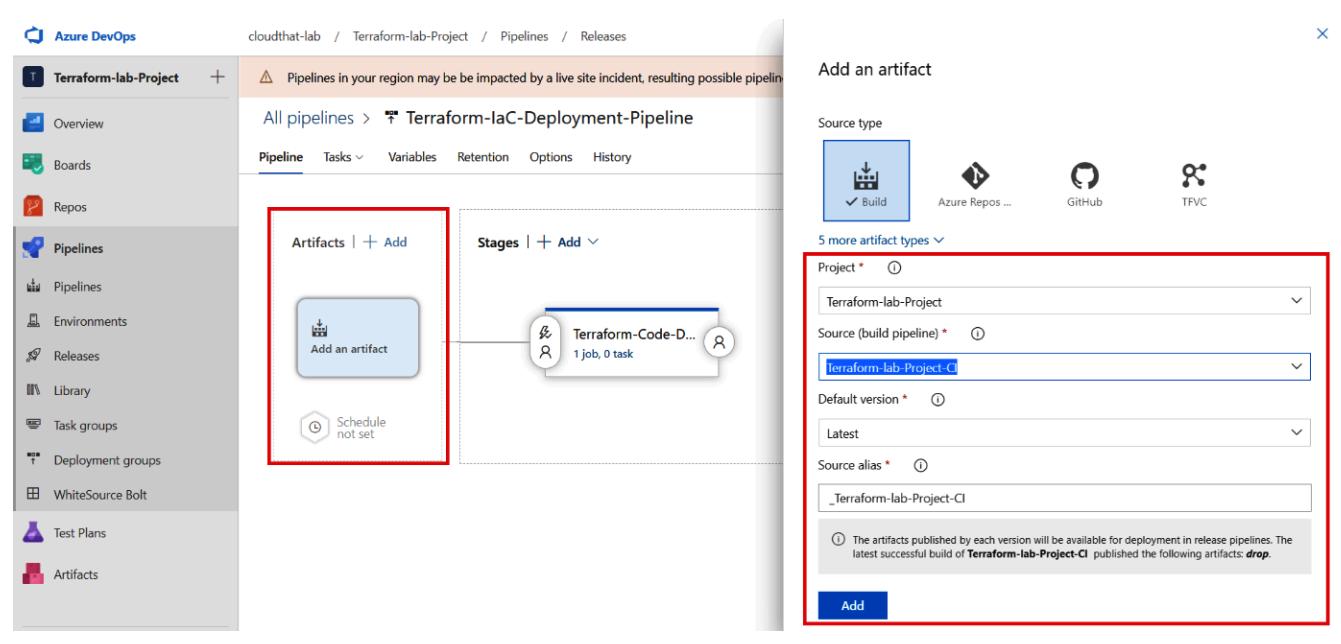The image size is (1341, 644).
Task: Switch to the History tab
Action: pyautogui.click(x=612, y=157)
